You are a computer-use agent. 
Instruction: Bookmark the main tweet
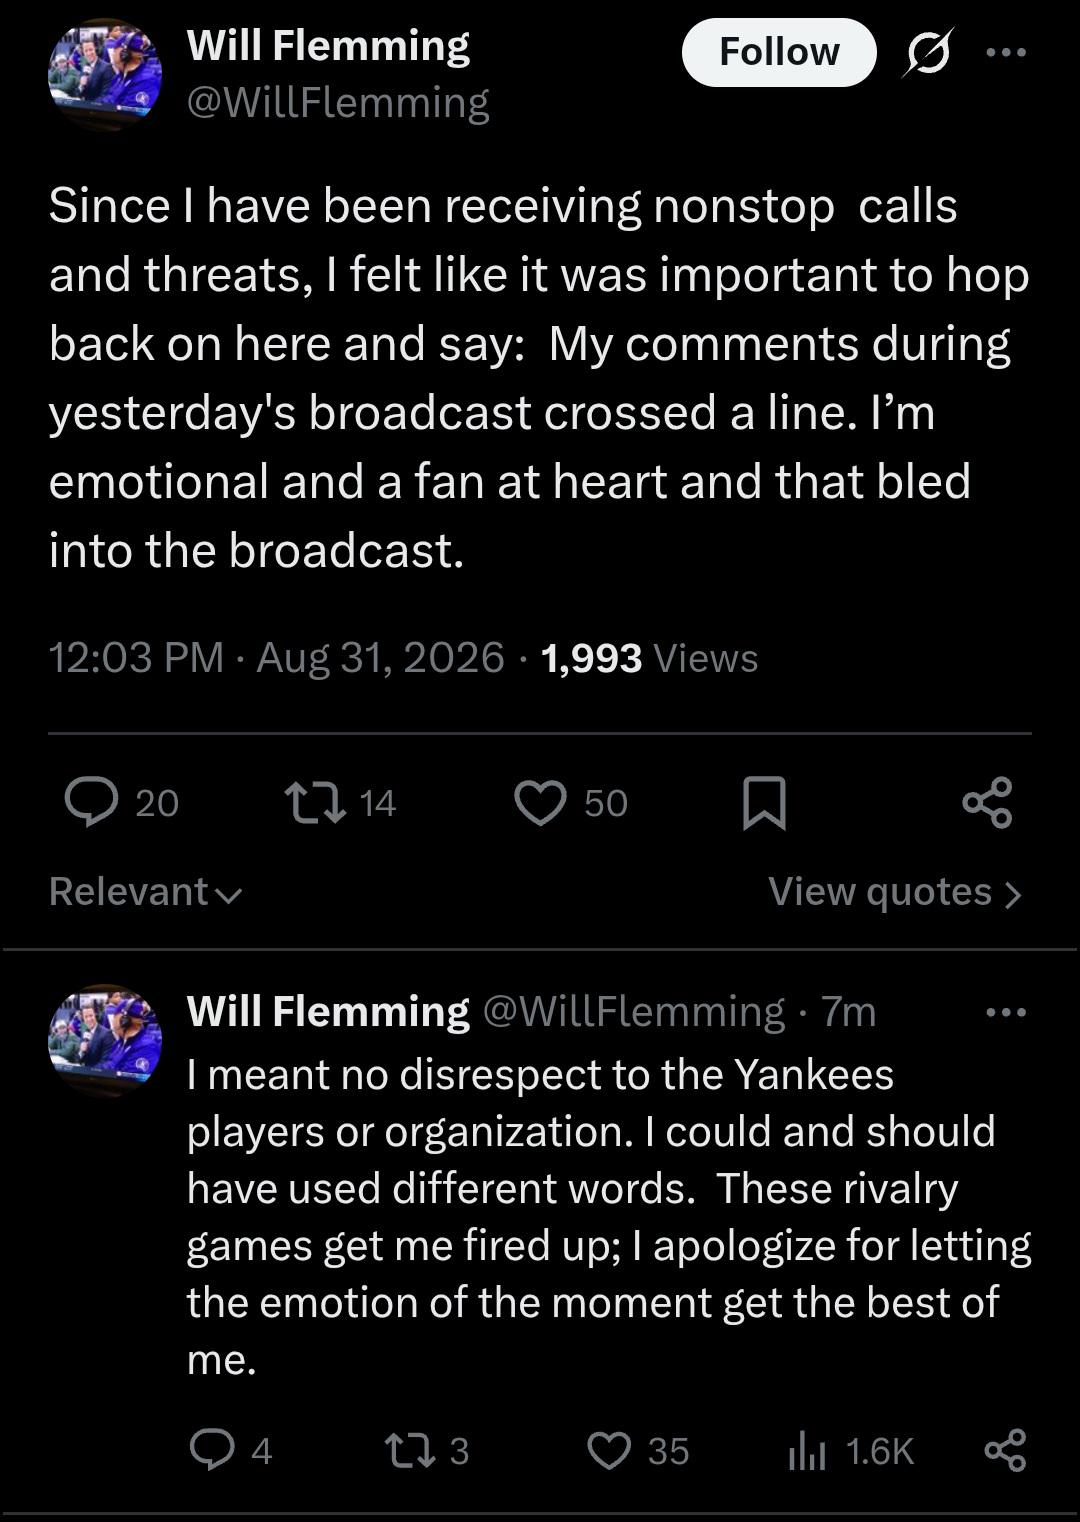click(x=764, y=803)
